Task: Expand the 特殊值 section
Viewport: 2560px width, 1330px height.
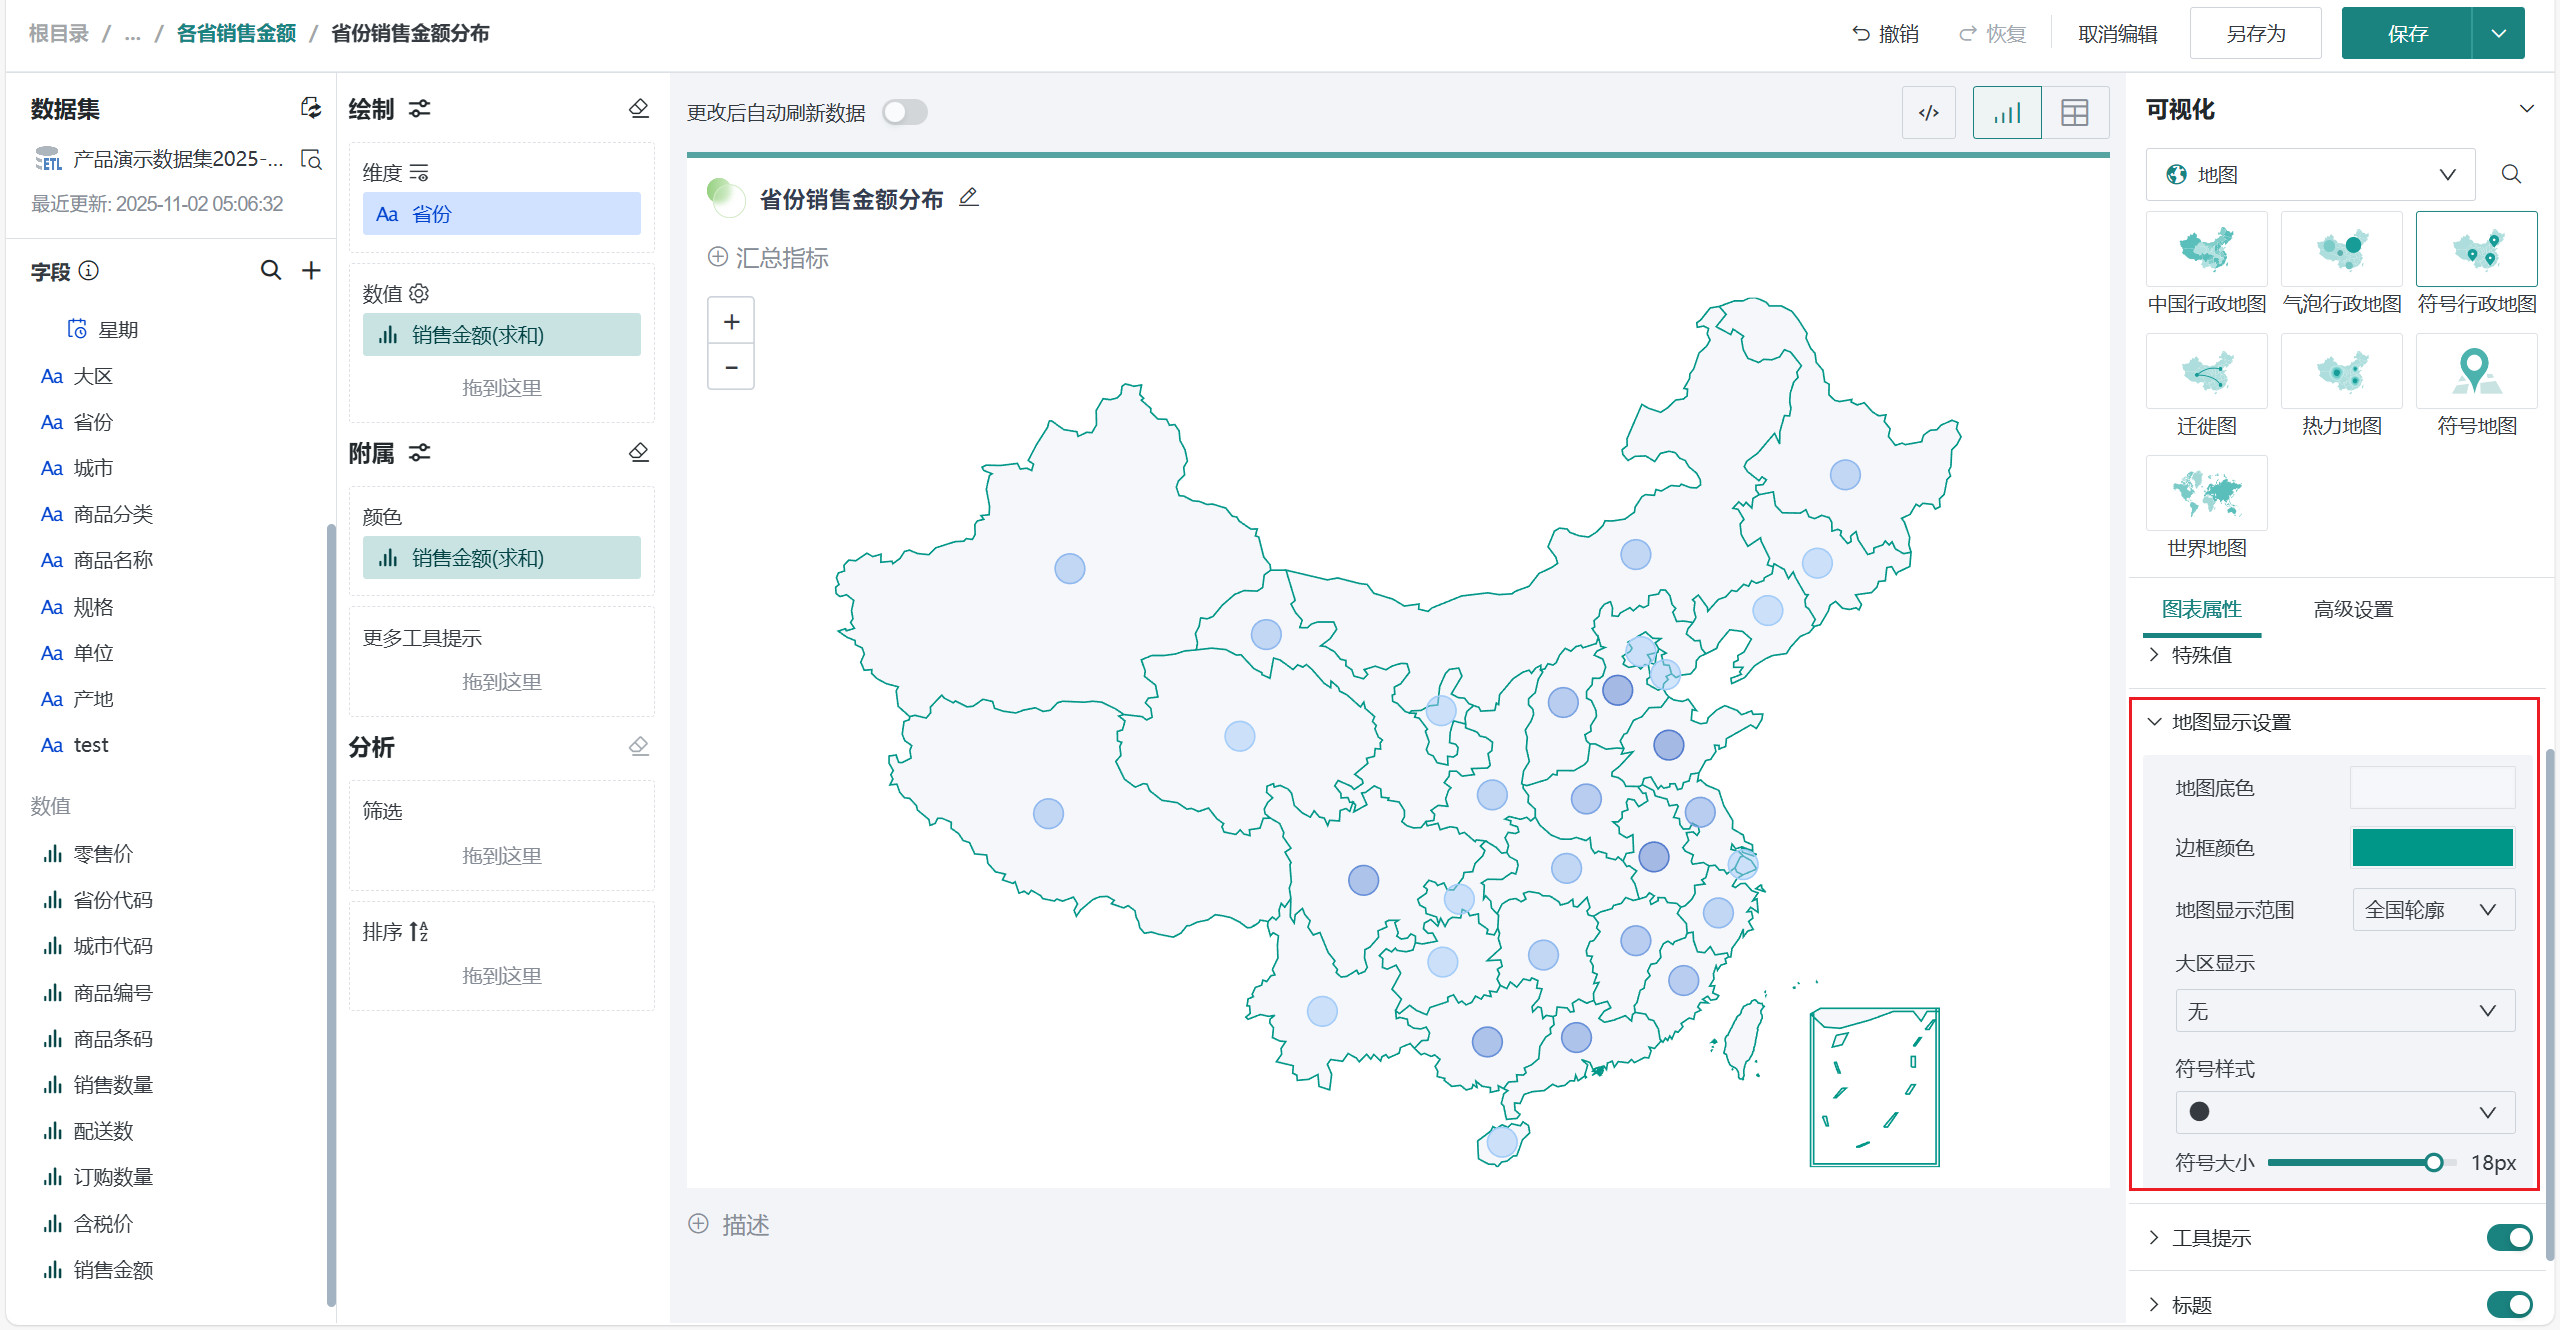Action: pos(2200,655)
